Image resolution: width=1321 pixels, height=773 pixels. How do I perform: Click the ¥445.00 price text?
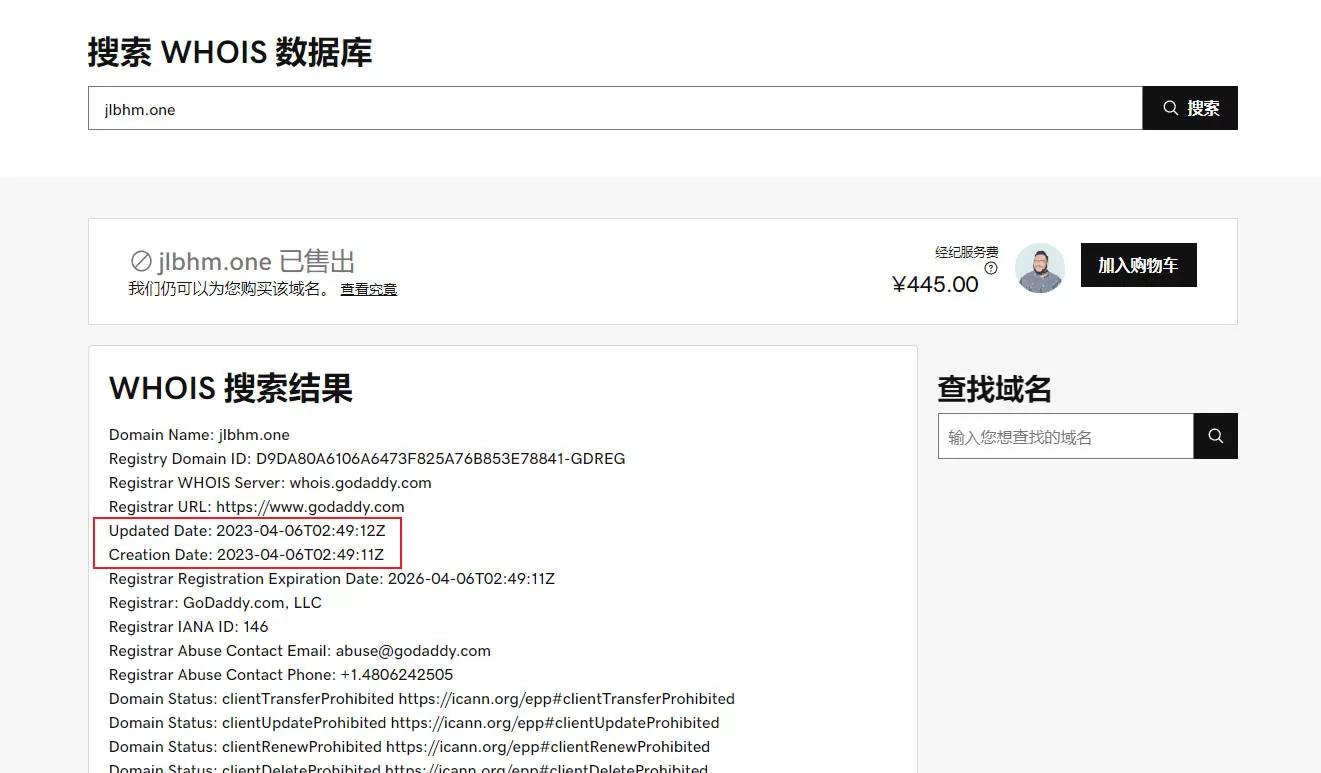935,285
